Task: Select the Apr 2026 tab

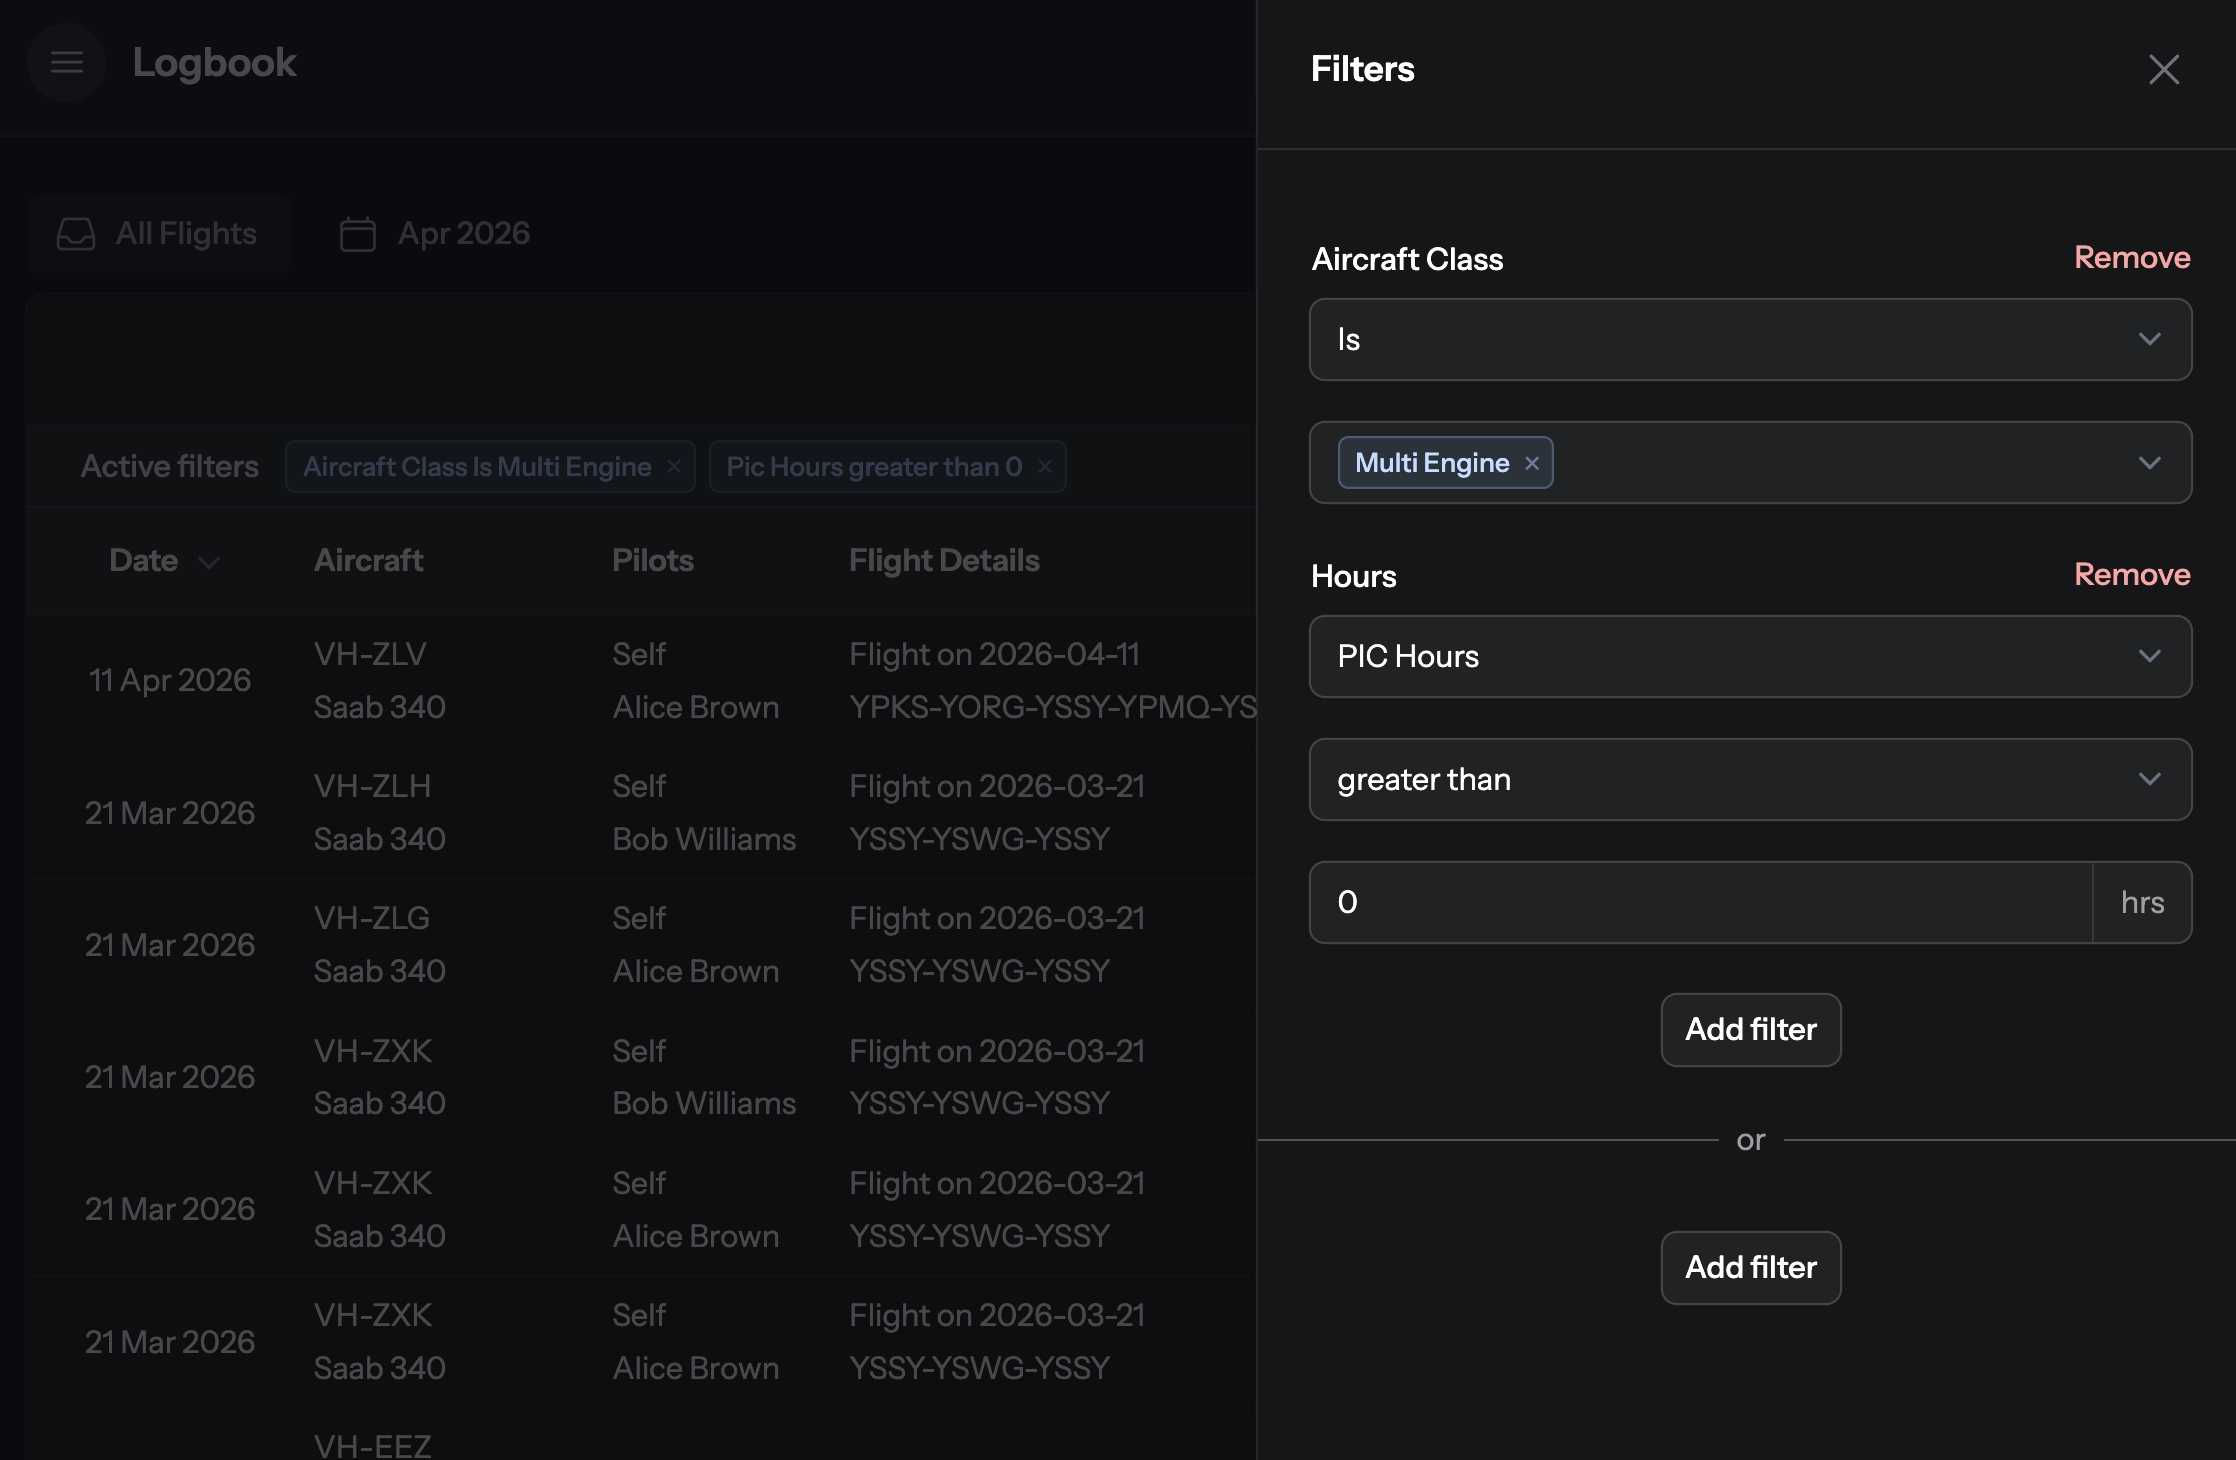Action: coord(435,234)
